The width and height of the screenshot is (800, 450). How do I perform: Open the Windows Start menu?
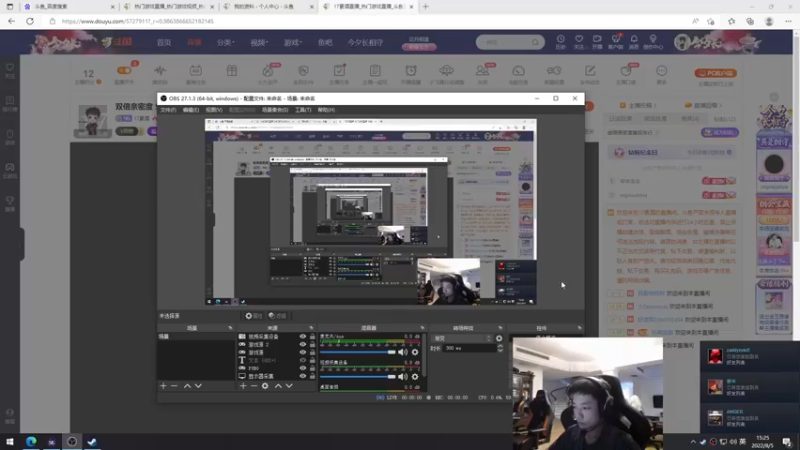[10, 442]
